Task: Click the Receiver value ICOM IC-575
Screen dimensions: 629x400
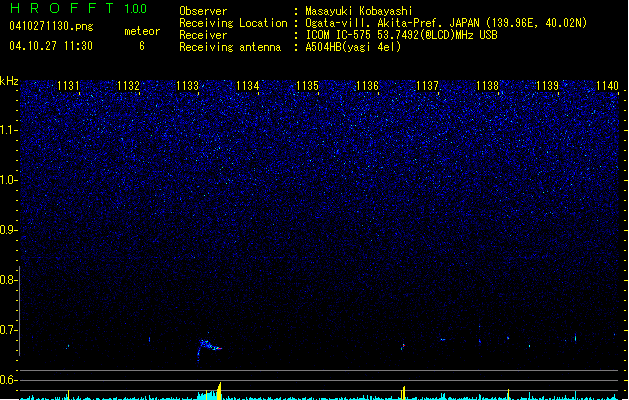Action: coord(338,35)
